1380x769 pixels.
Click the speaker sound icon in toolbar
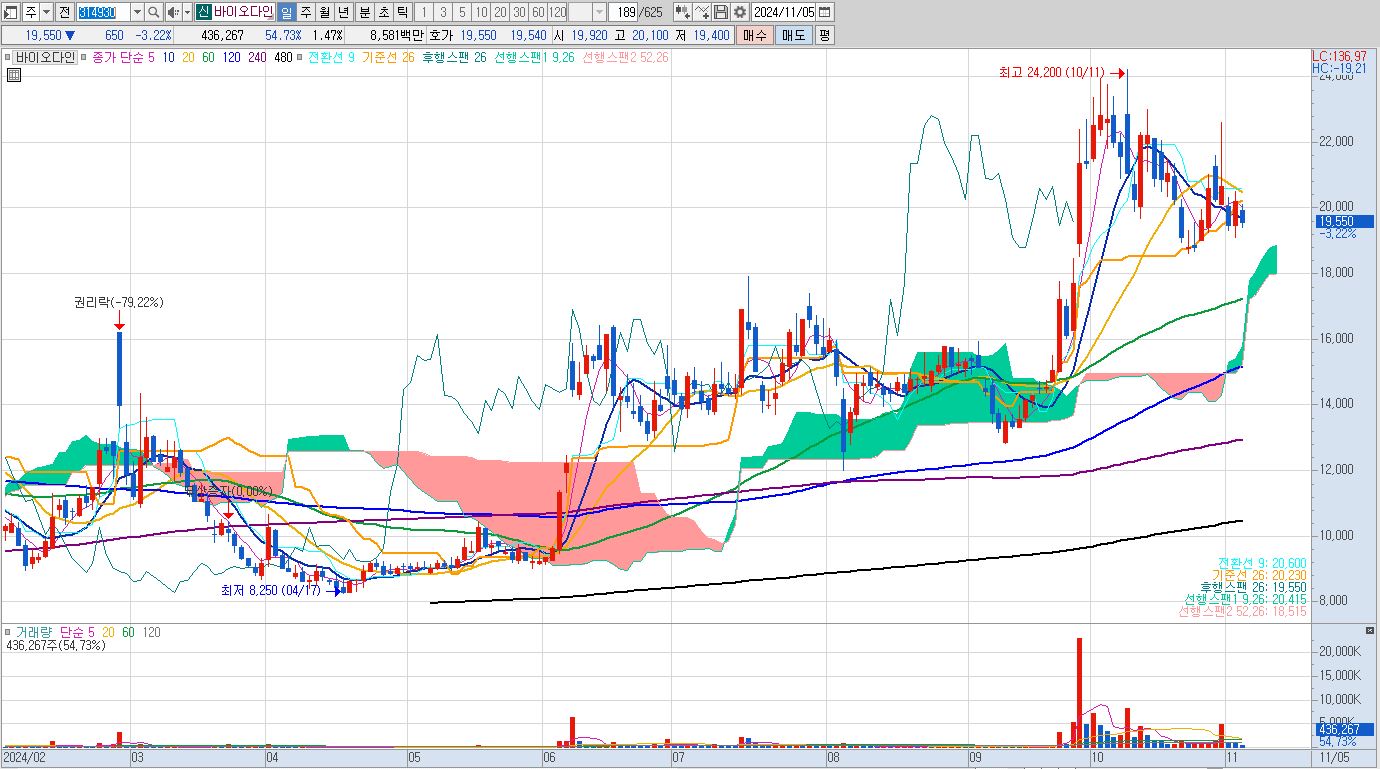coord(173,12)
